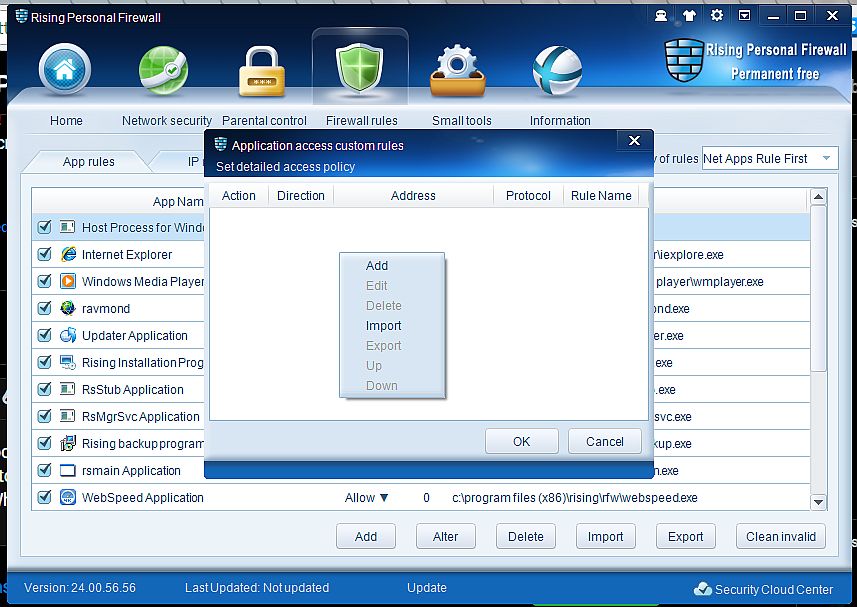Open settings gear icon in title bar
Viewport: 857px width, 607px height.
point(717,15)
